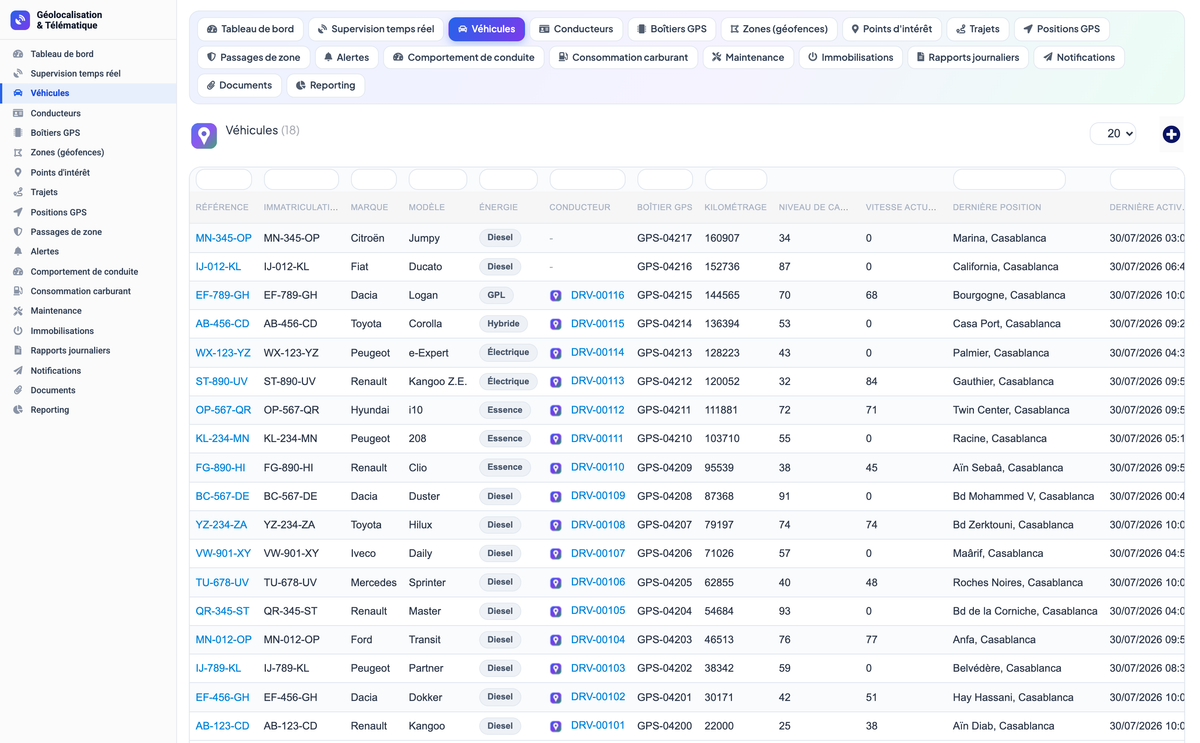
Task: Click the Maintenance sidebar tools icon
Action: coord(18,311)
